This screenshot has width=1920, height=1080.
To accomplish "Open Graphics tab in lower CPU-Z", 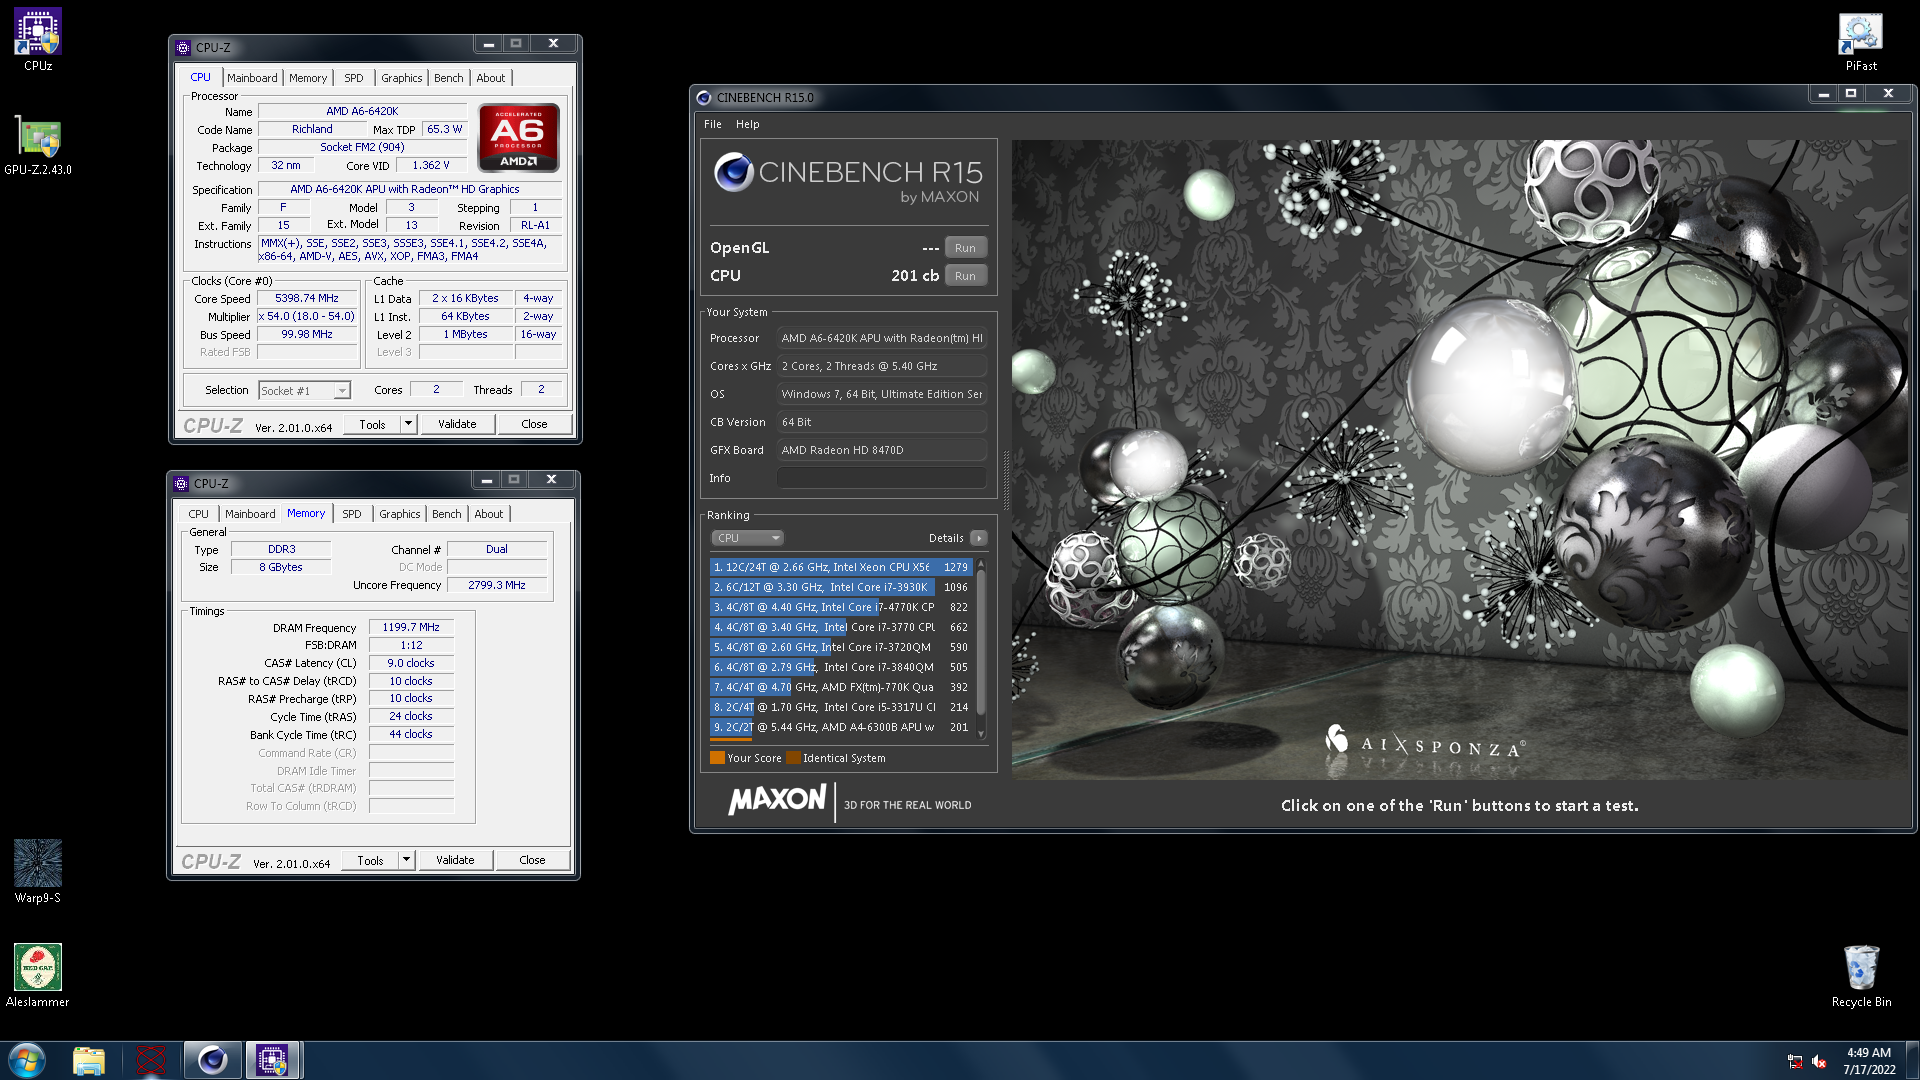I will (x=400, y=514).
